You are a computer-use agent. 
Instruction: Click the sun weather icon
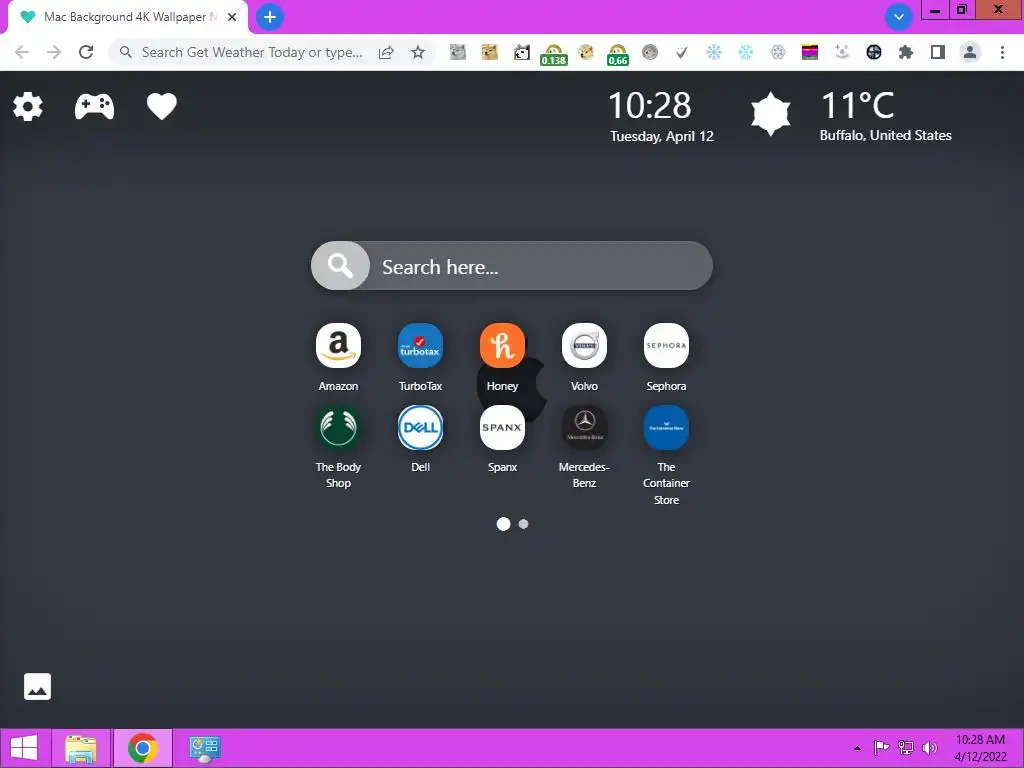click(x=771, y=114)
